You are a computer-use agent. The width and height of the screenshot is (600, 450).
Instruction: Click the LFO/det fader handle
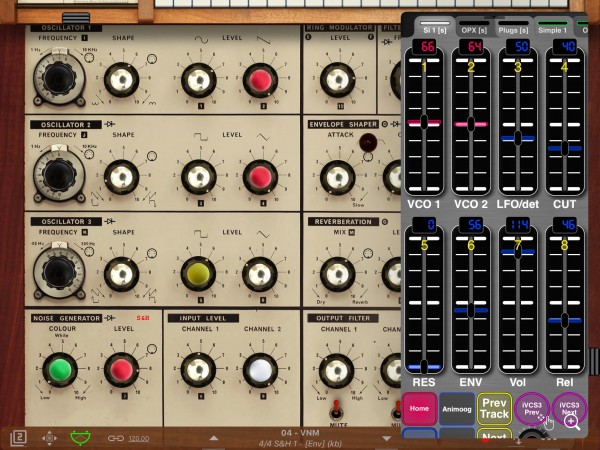(518, 139)
